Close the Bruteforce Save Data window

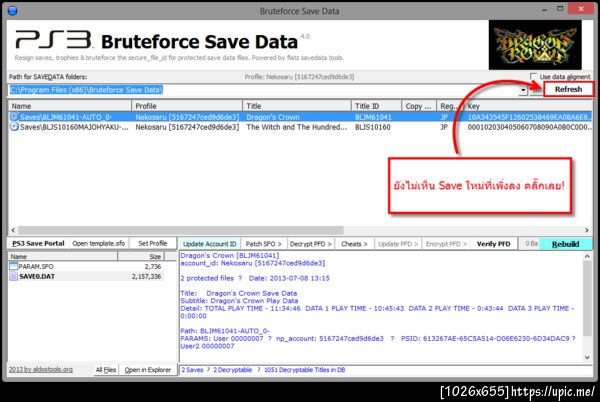pyautogui.click(x=581, y=9)
